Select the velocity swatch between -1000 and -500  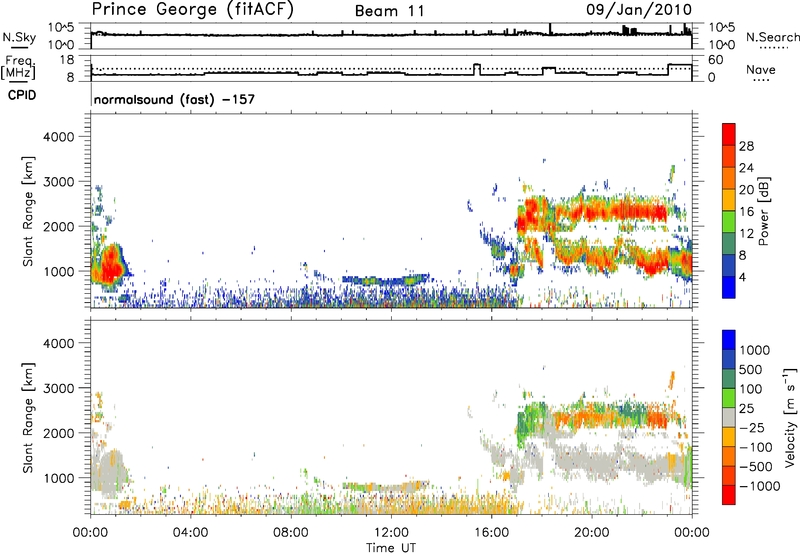[x=729, y=475]
